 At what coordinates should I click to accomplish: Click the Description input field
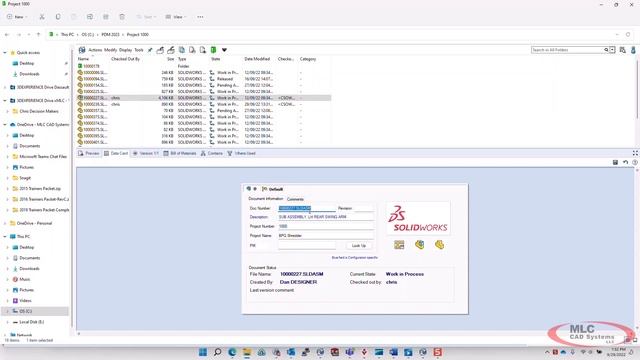326,217
